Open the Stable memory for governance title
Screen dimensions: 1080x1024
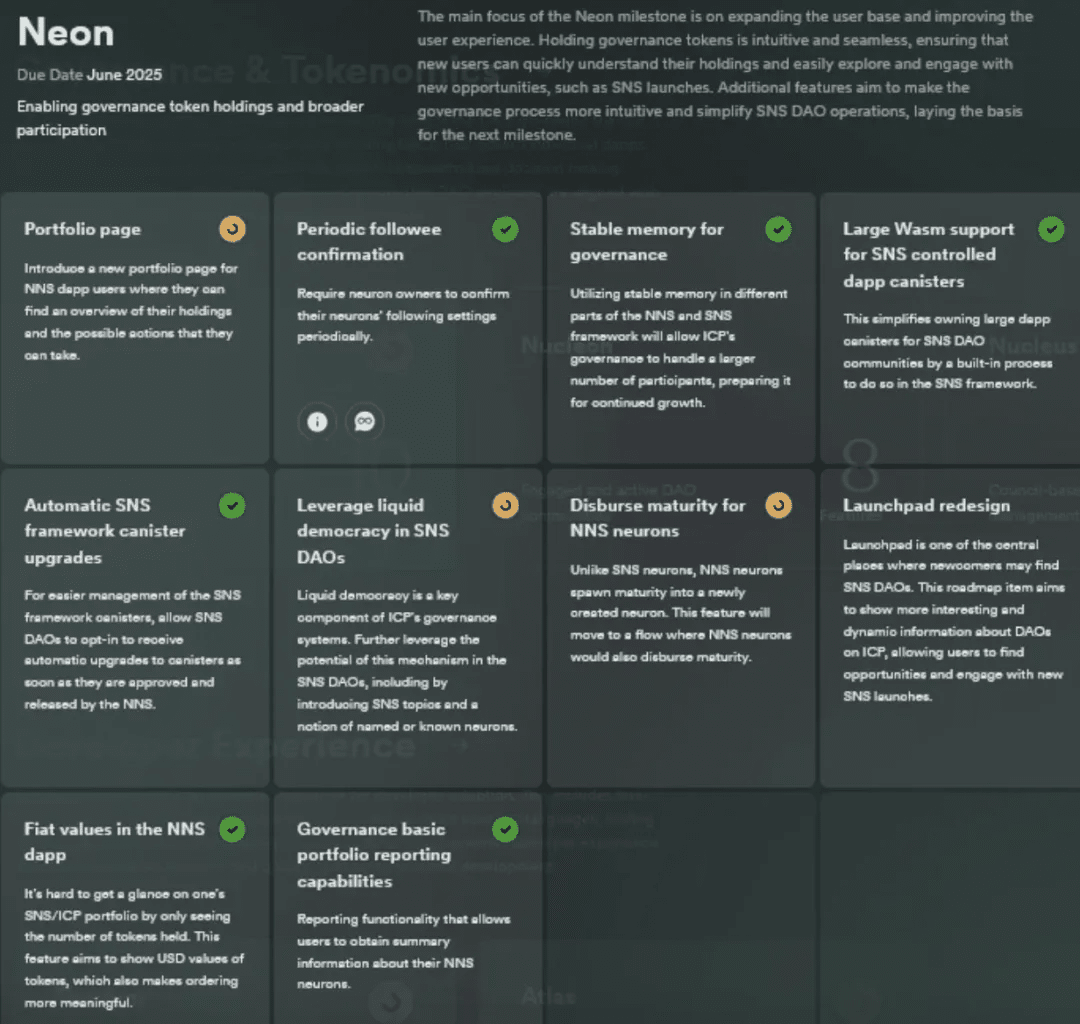tap(646, 242)
